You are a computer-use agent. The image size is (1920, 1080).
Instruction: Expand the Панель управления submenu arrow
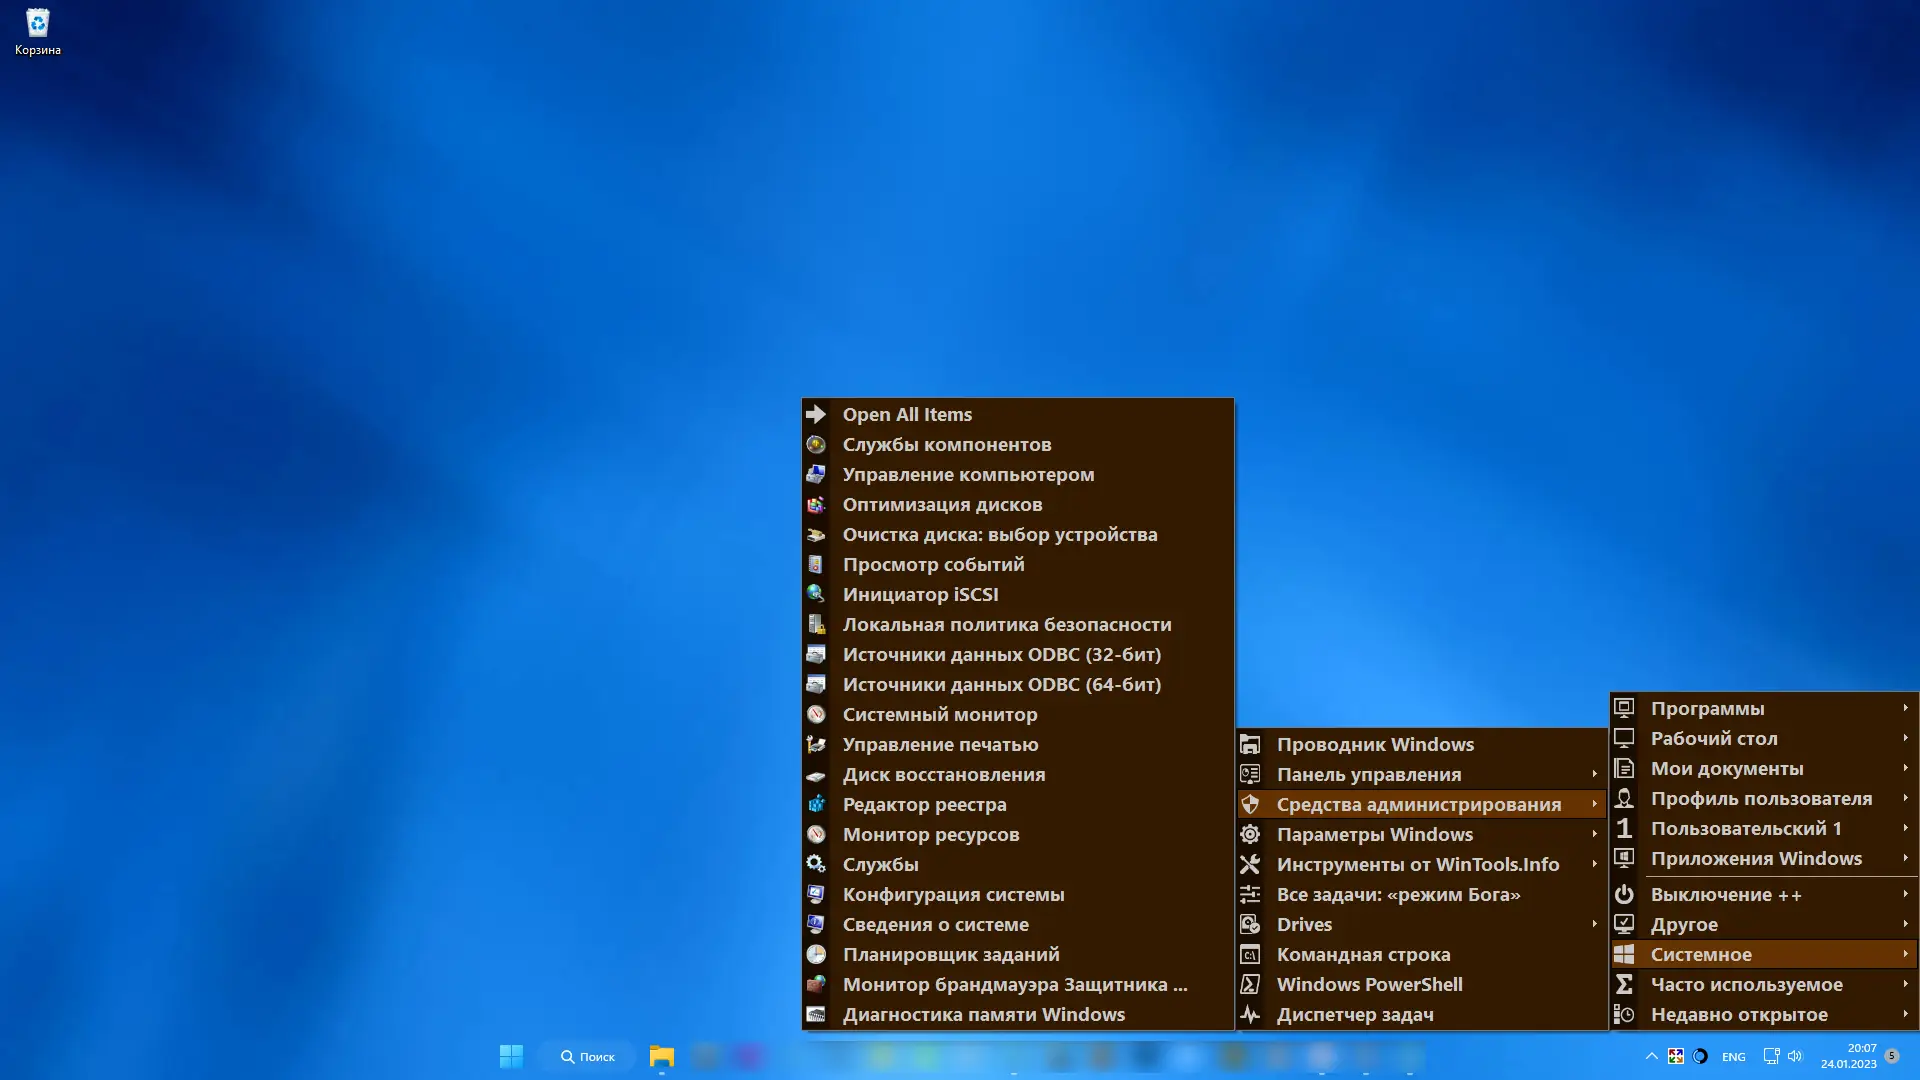click(1594, 774)
